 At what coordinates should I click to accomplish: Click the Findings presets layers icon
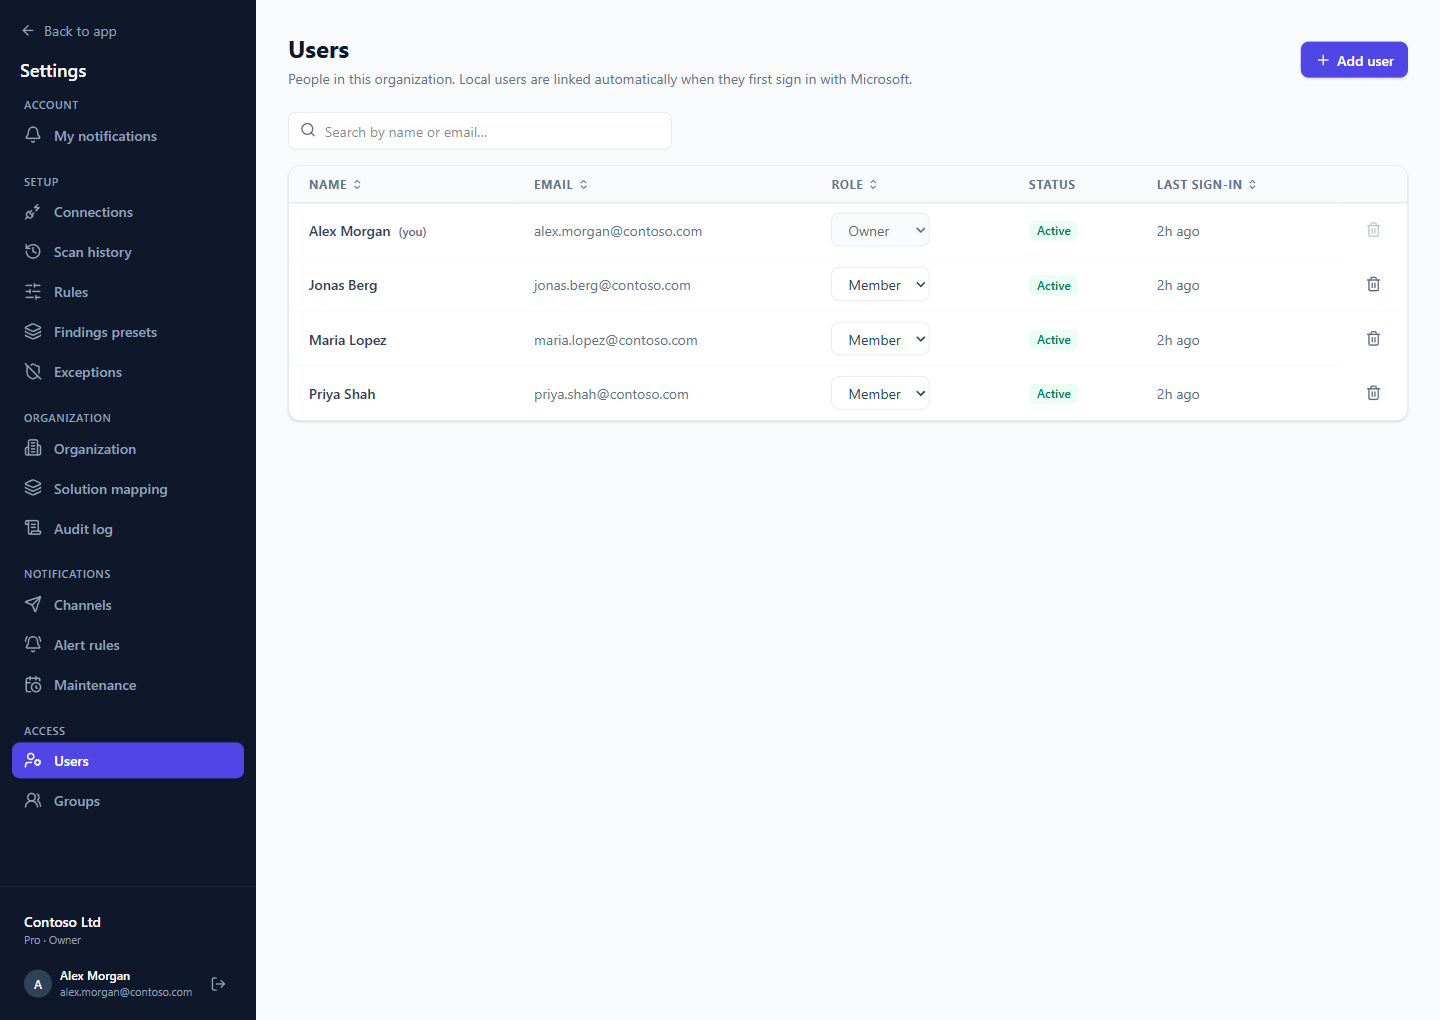coord(33,332)
